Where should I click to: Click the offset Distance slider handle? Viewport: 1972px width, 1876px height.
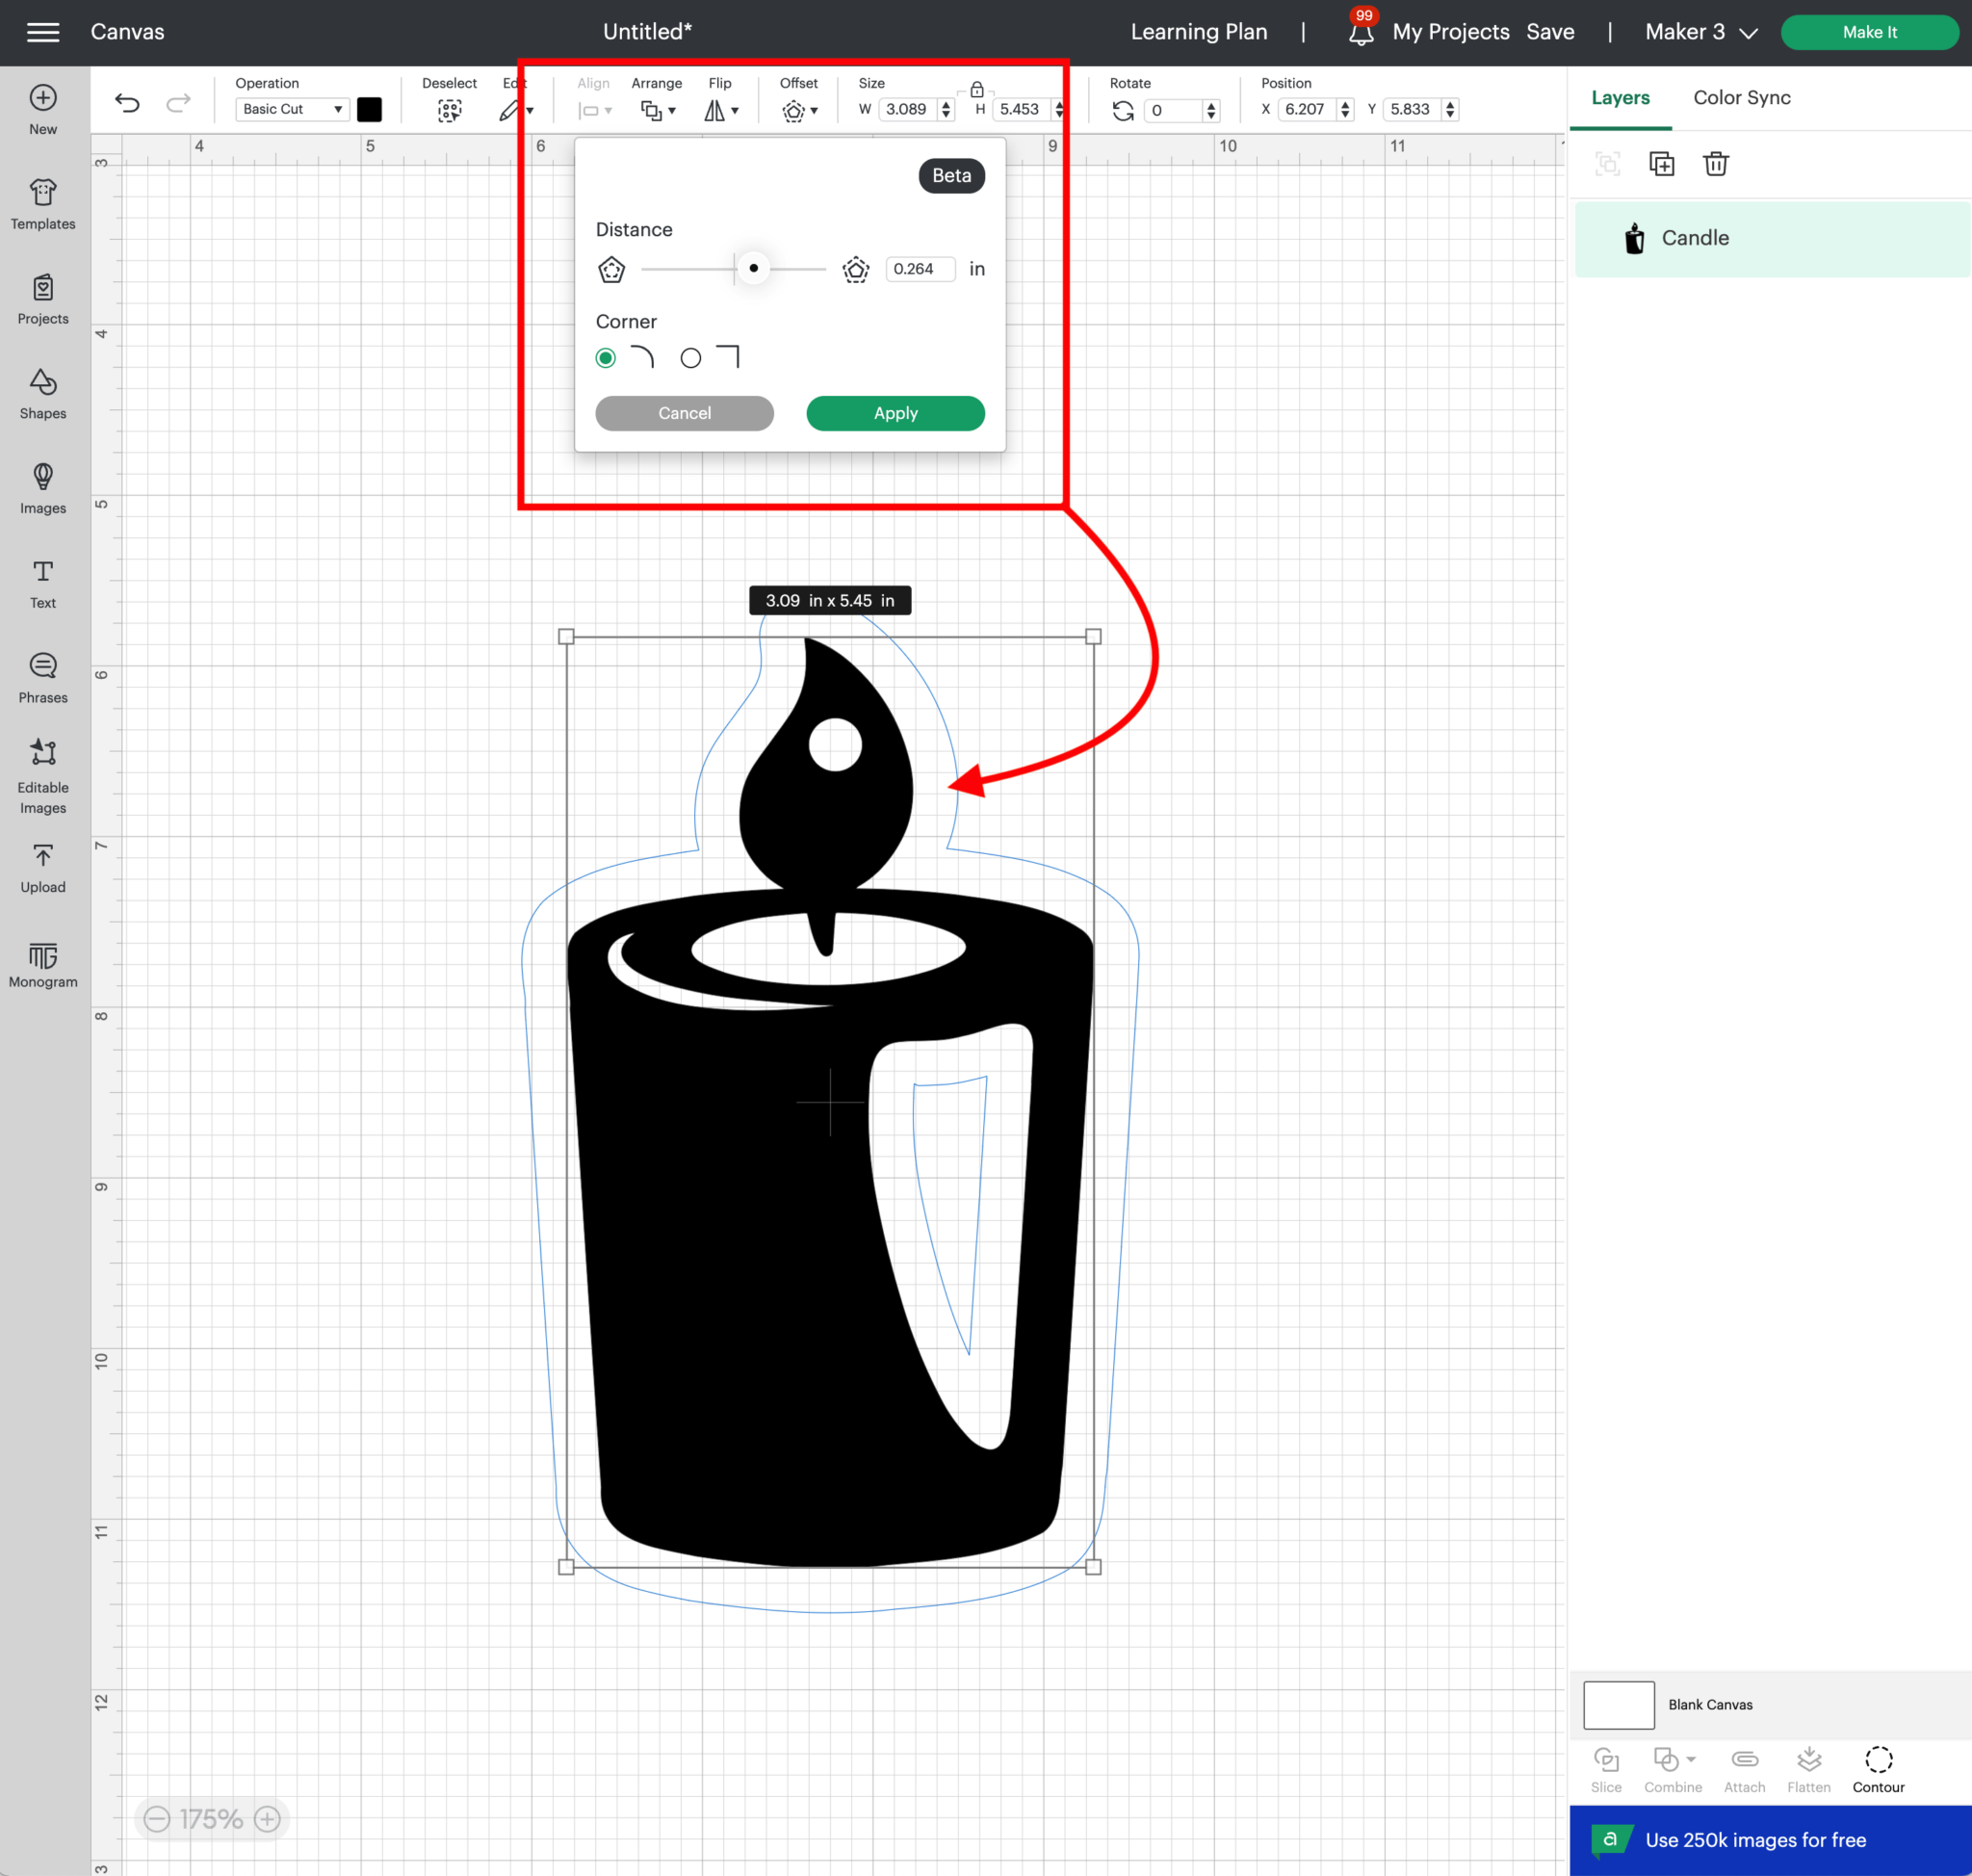753,269
